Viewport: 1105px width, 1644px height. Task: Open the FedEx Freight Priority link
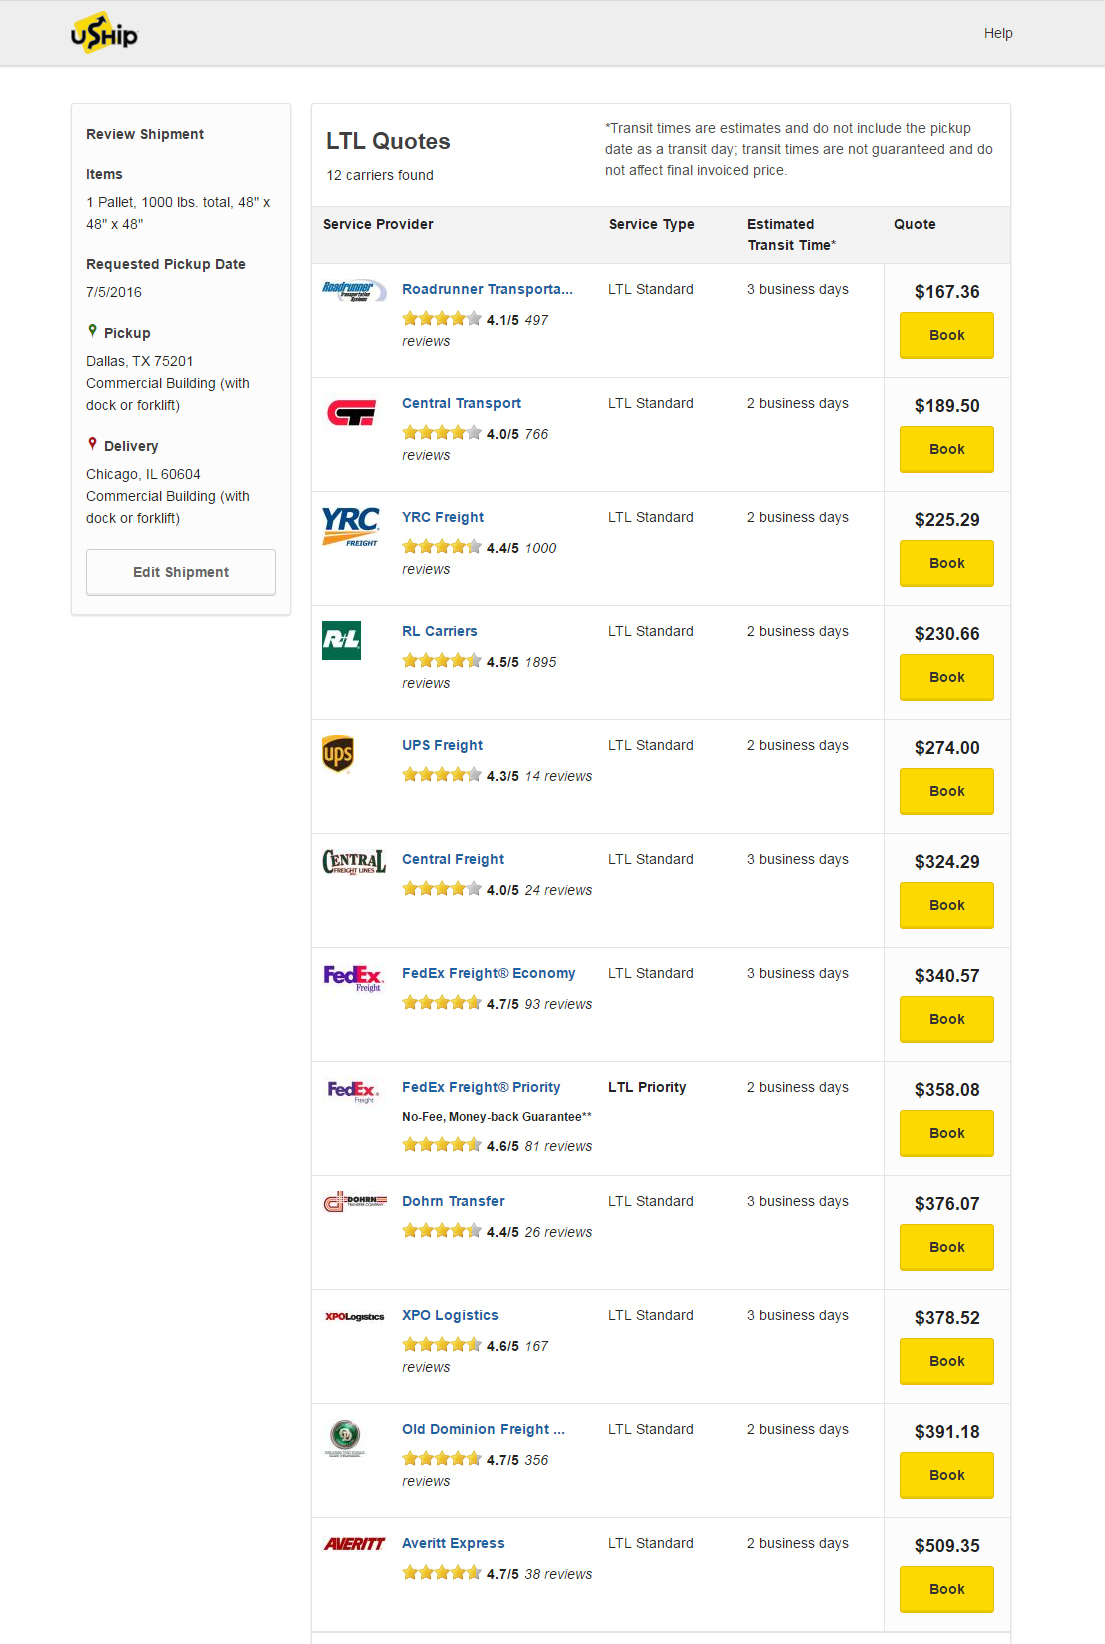point(481,1087)
